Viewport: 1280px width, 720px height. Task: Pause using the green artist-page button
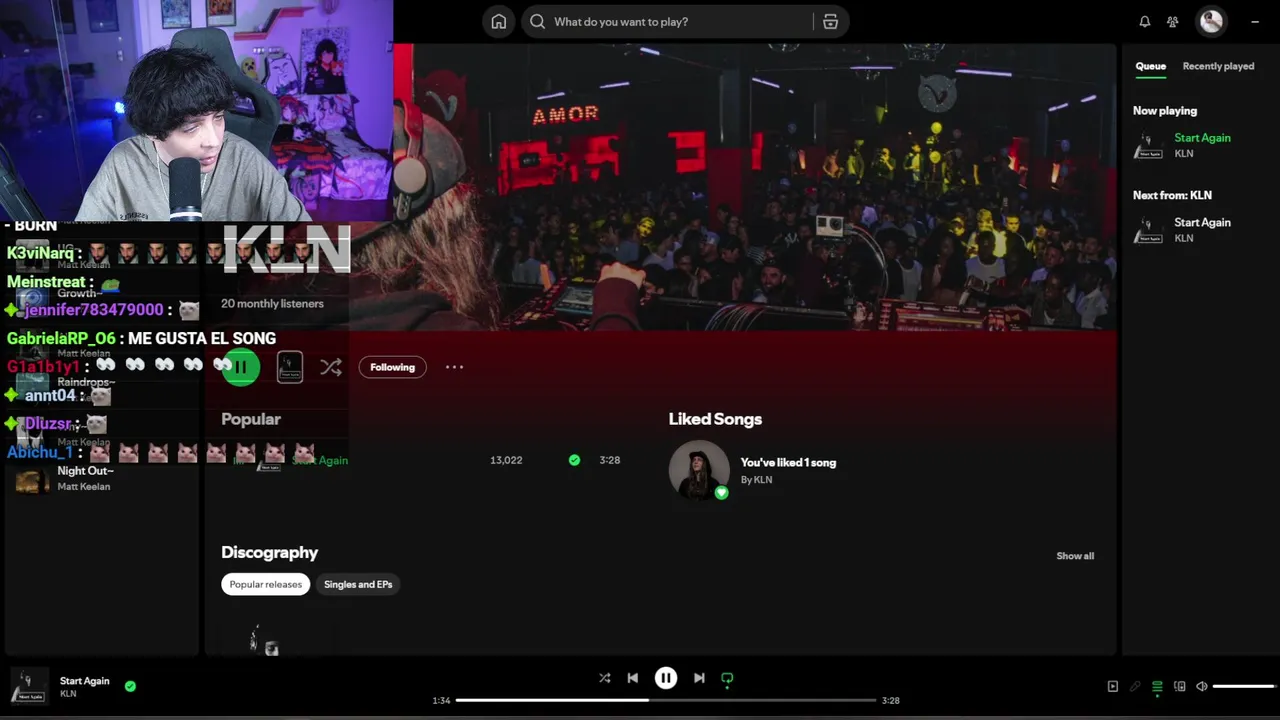pos(240,367)
